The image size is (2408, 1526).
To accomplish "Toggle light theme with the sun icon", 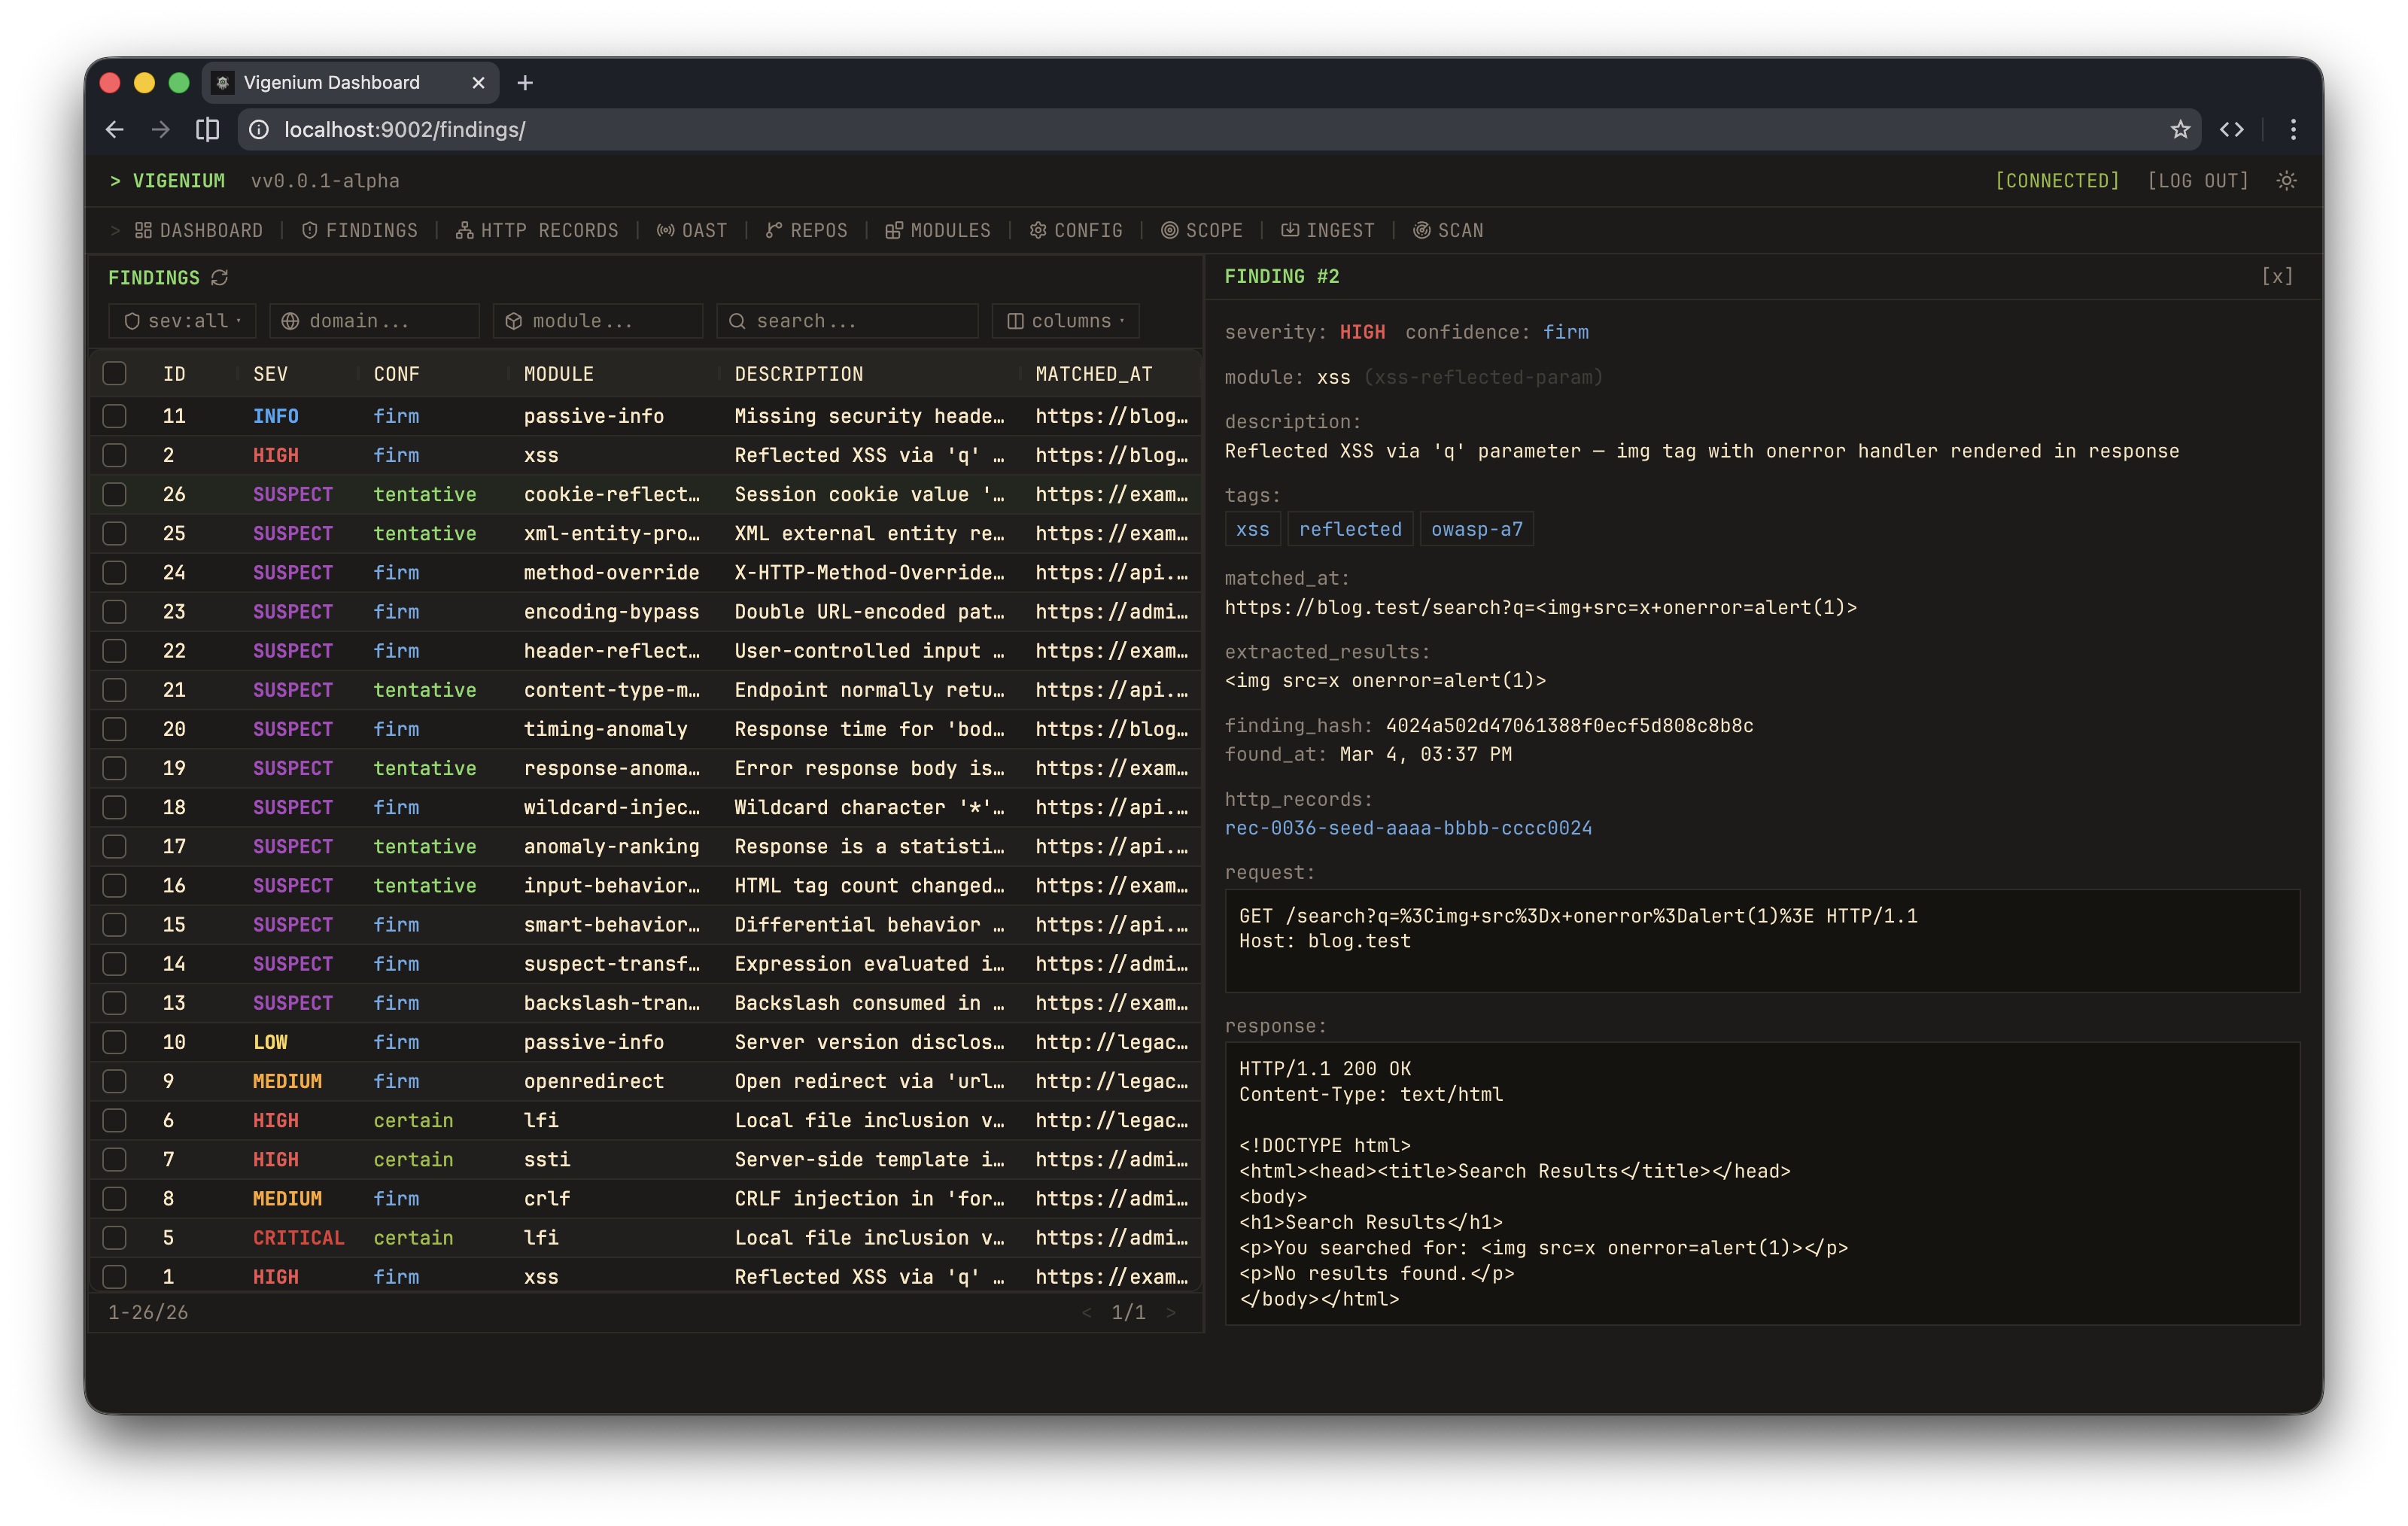I will point(2288,180).
